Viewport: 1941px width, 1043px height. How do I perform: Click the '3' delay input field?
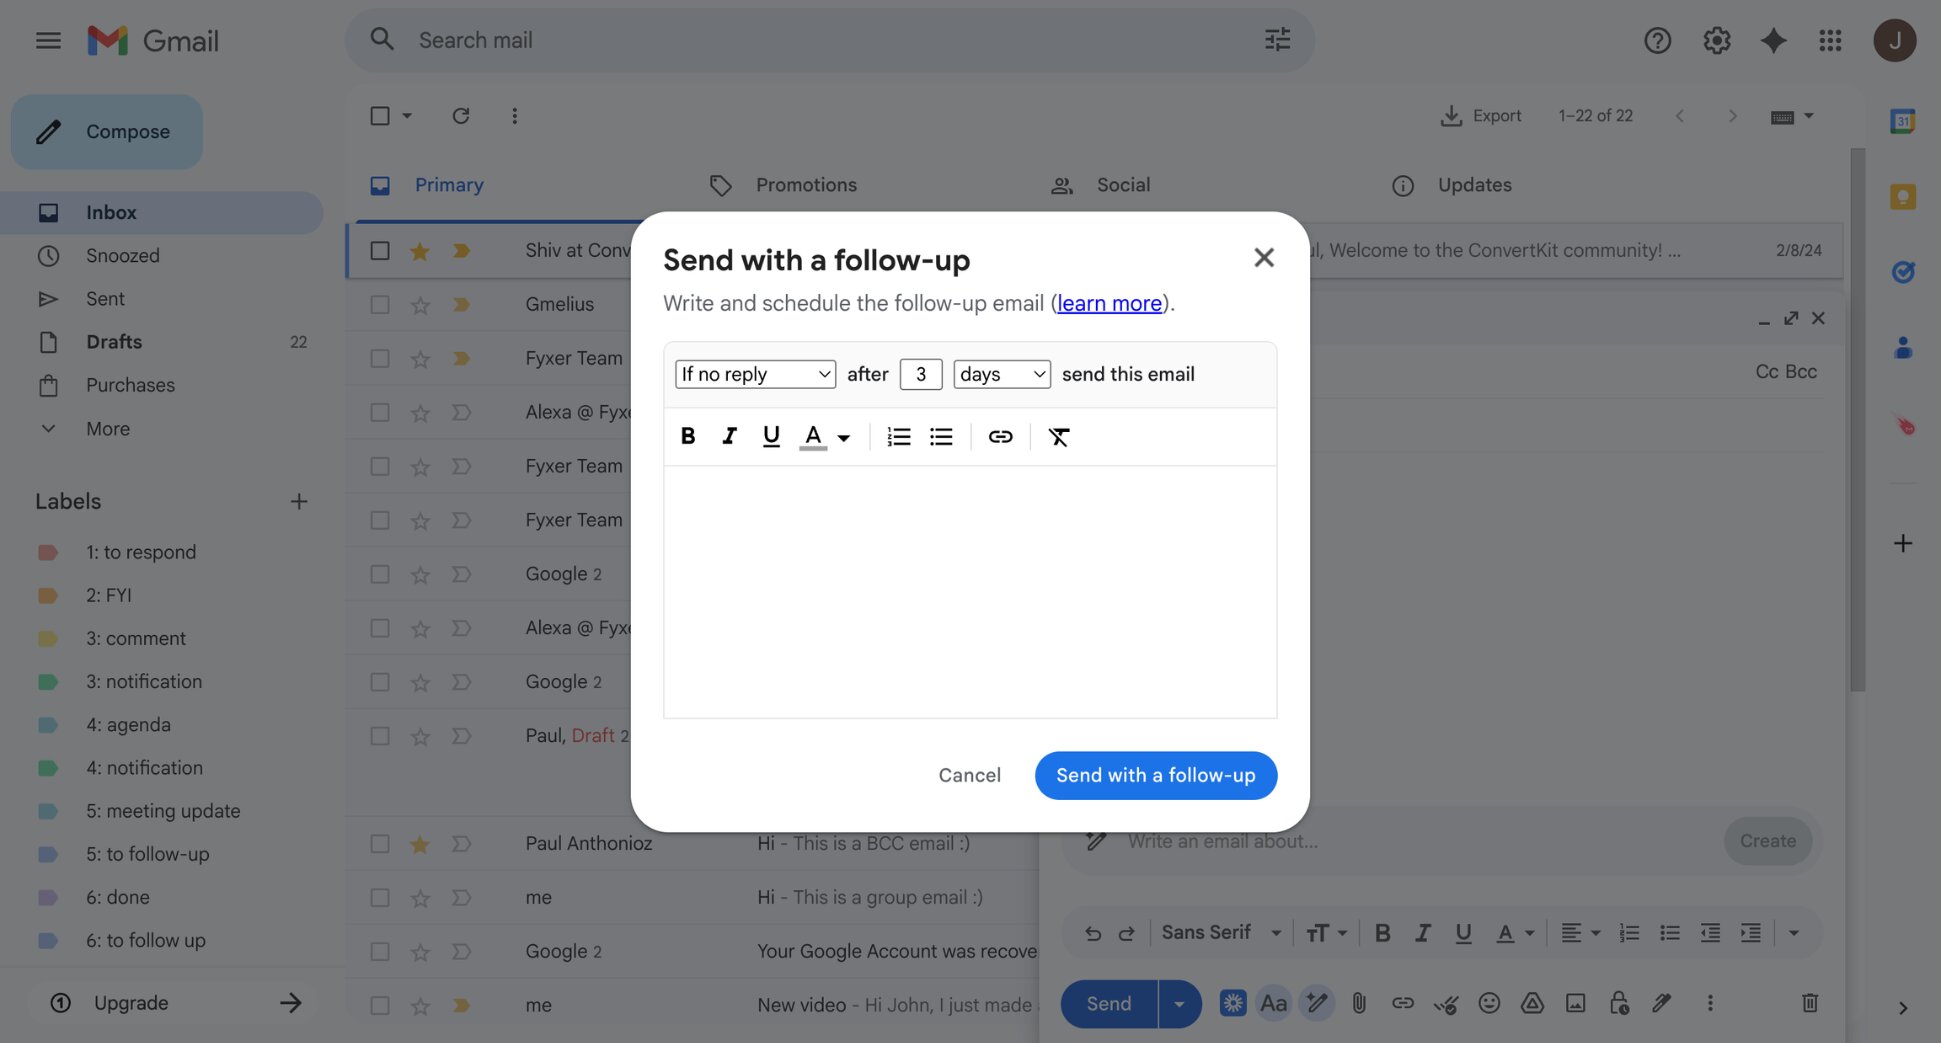click(x=920, y=374)
